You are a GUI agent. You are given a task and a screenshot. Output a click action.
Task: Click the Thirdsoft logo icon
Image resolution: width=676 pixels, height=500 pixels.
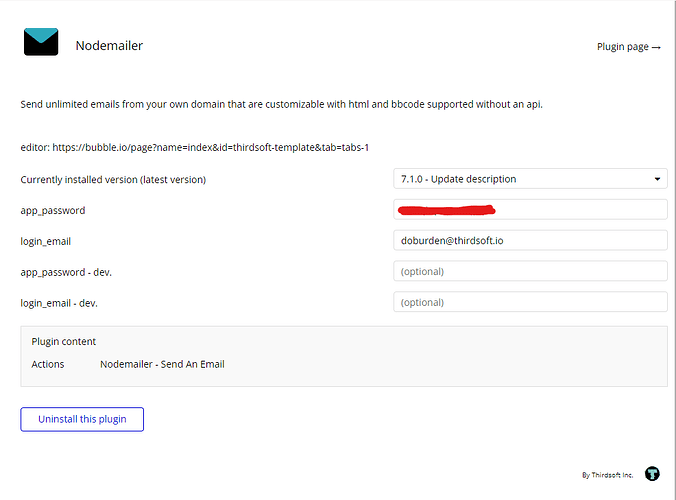(652, 474)
